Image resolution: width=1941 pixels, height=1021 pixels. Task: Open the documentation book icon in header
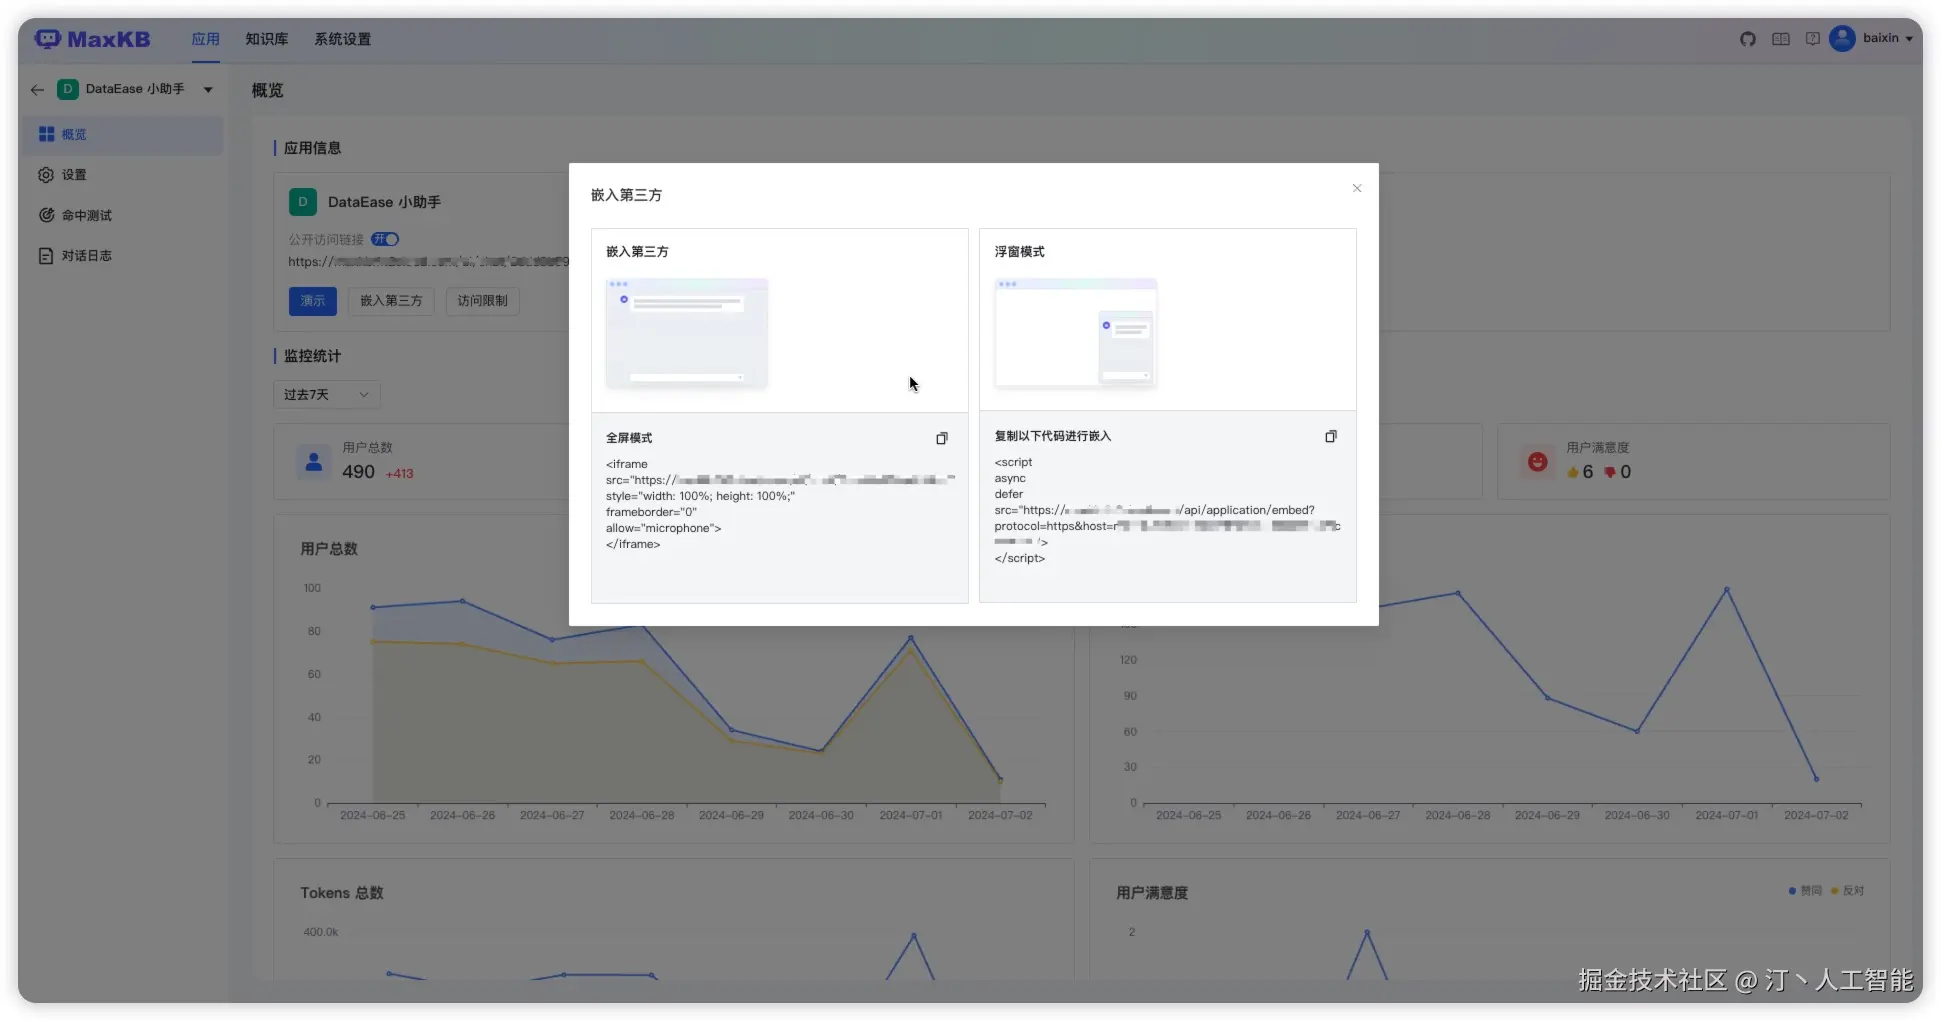click(x=1781, y=39)
